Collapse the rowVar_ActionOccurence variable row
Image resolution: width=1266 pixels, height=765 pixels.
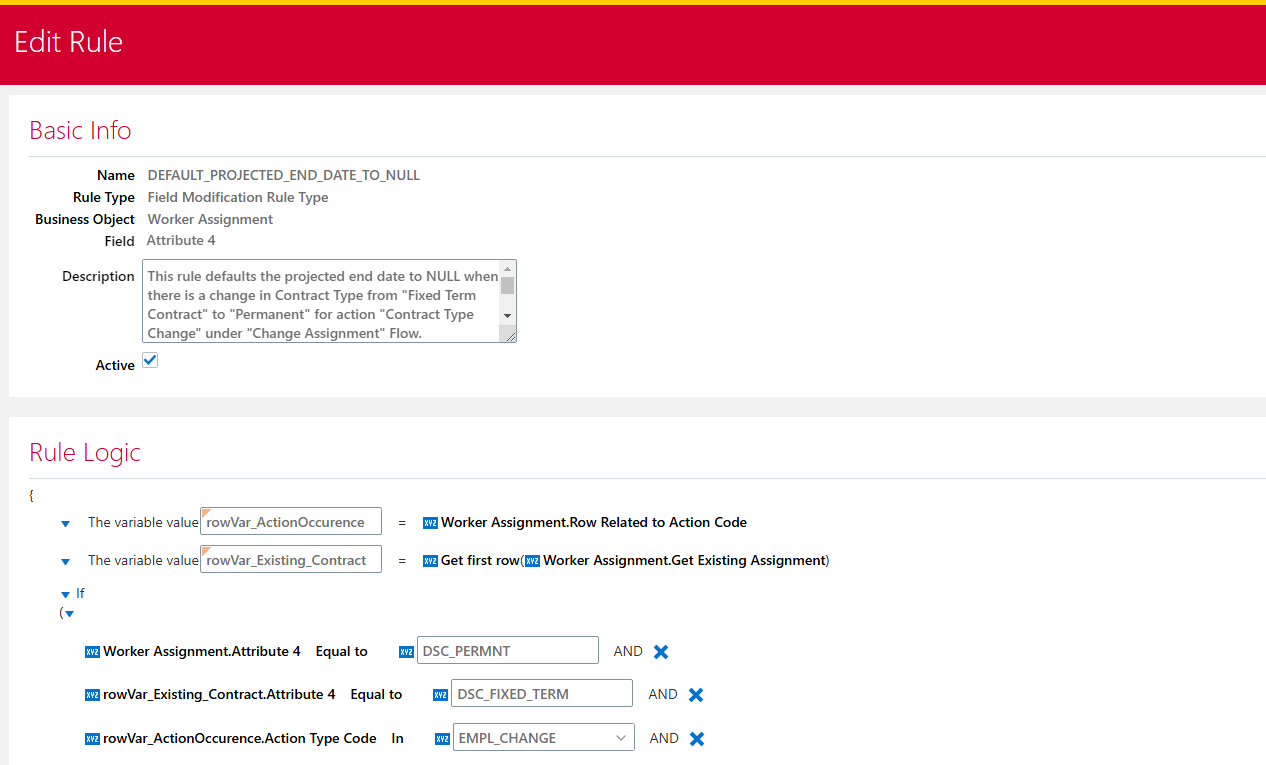click(x=65, y=522)
